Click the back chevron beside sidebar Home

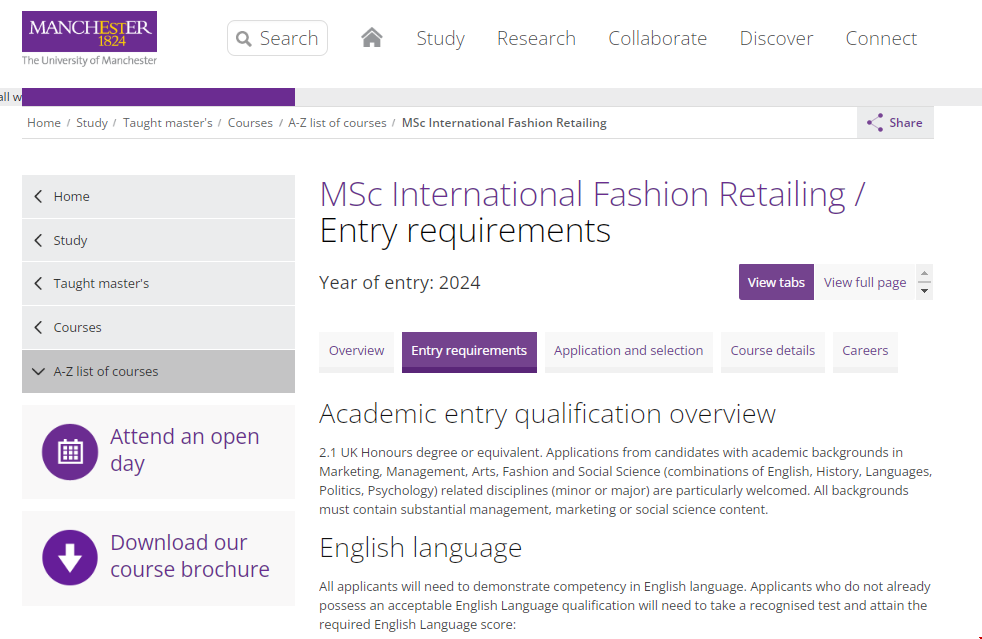pyautogui.click(x=38, y=197)
